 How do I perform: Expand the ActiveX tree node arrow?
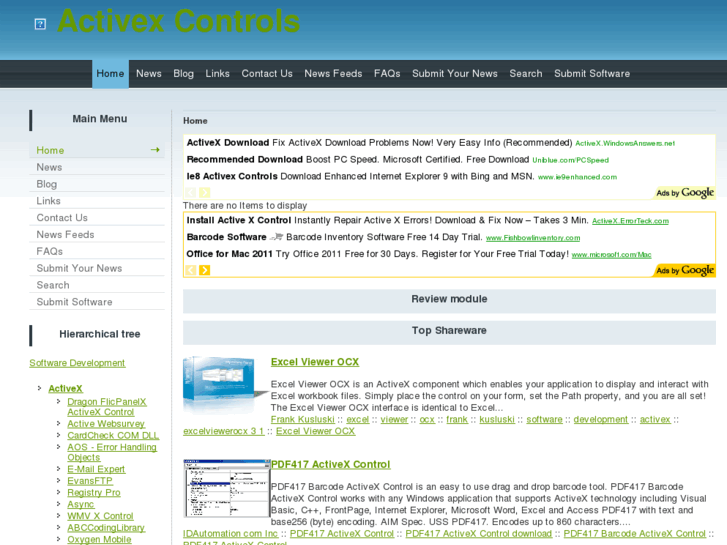click(x=39, y=388)
